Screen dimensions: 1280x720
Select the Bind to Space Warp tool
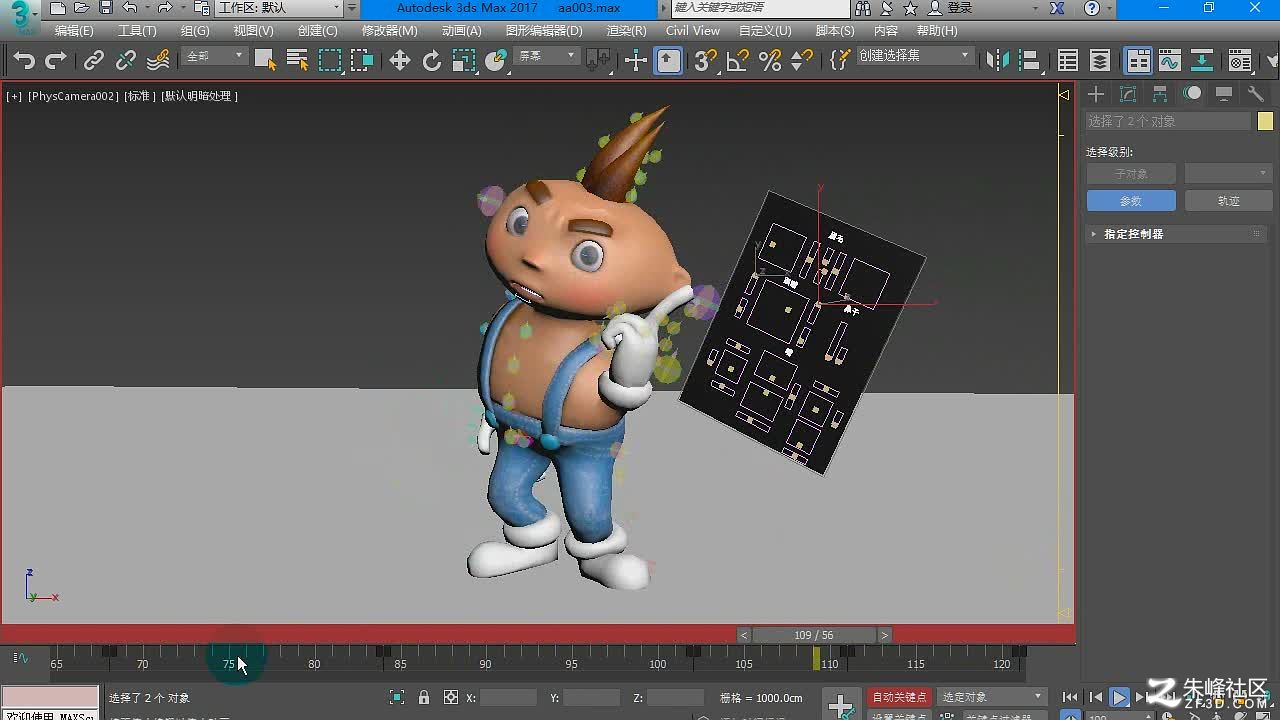(158, 61)
